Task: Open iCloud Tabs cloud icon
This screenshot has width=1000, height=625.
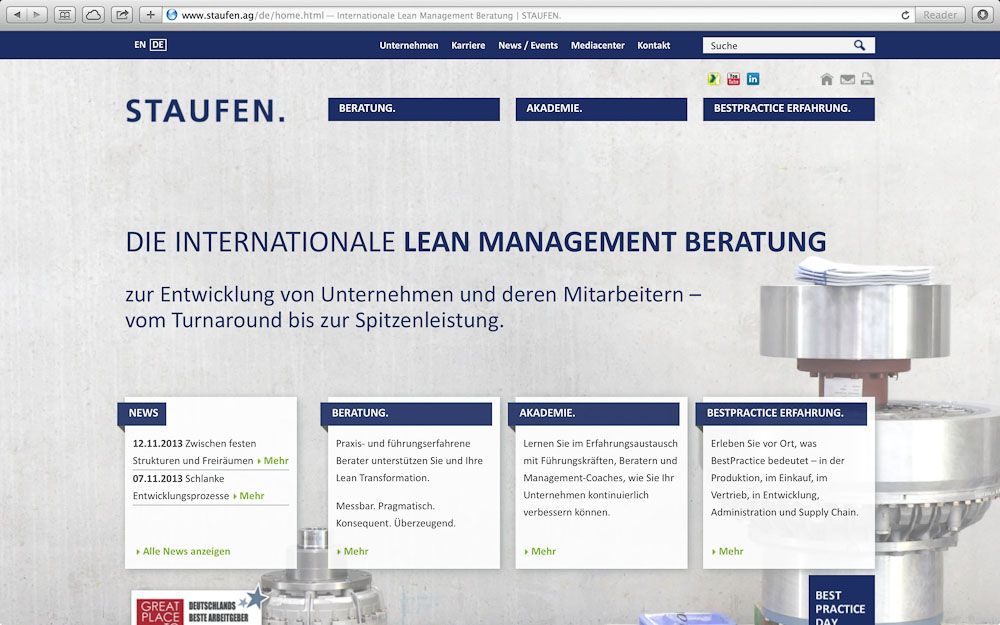Action: point(93,15)
